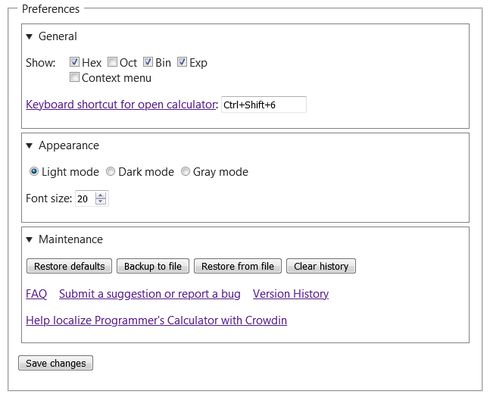This screenshot has height=400, width=490.
Task: Open the Version History link
Action: point(291,294)
